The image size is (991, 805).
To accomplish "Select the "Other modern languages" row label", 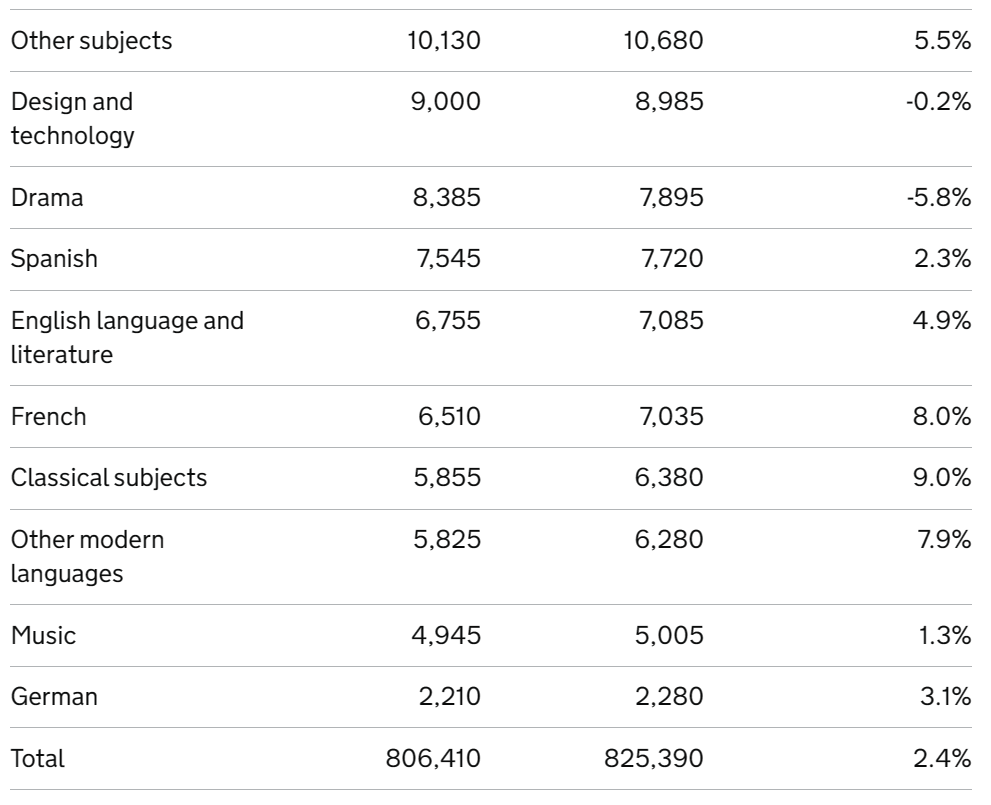I will (88, 555).
